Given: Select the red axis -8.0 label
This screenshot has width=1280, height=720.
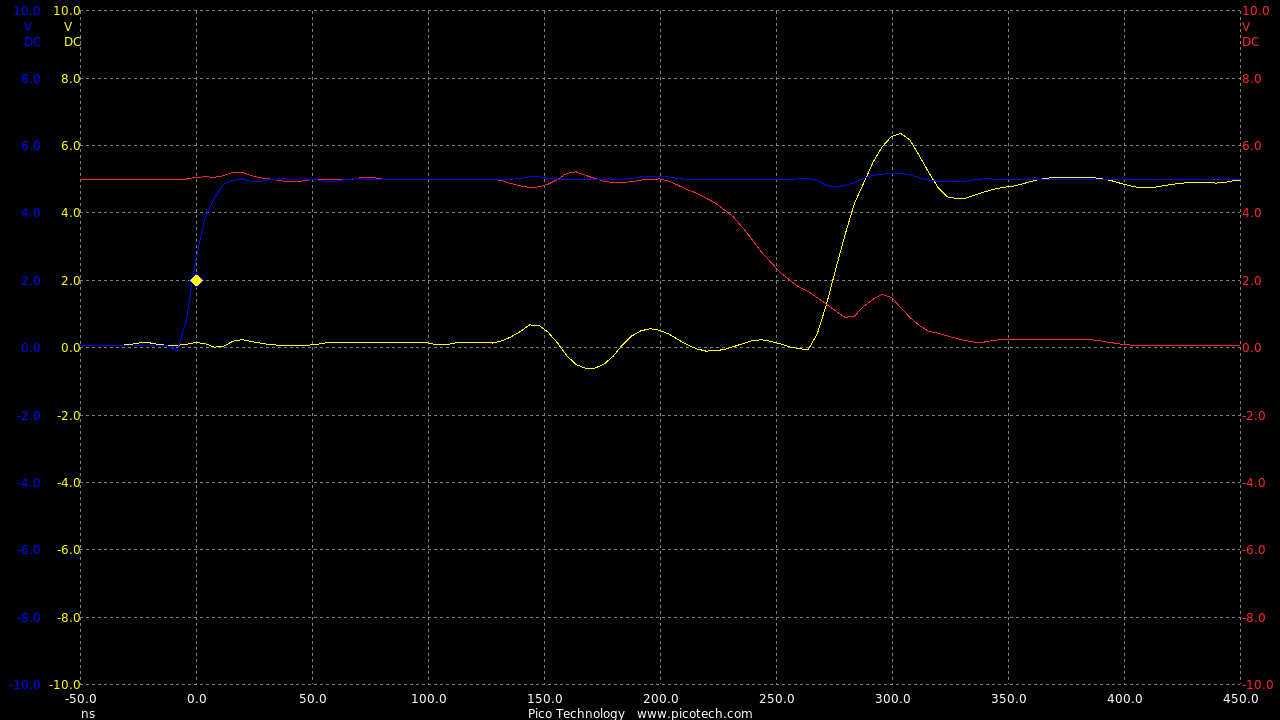Looking at the screenshot, I should coord(1252,618).
